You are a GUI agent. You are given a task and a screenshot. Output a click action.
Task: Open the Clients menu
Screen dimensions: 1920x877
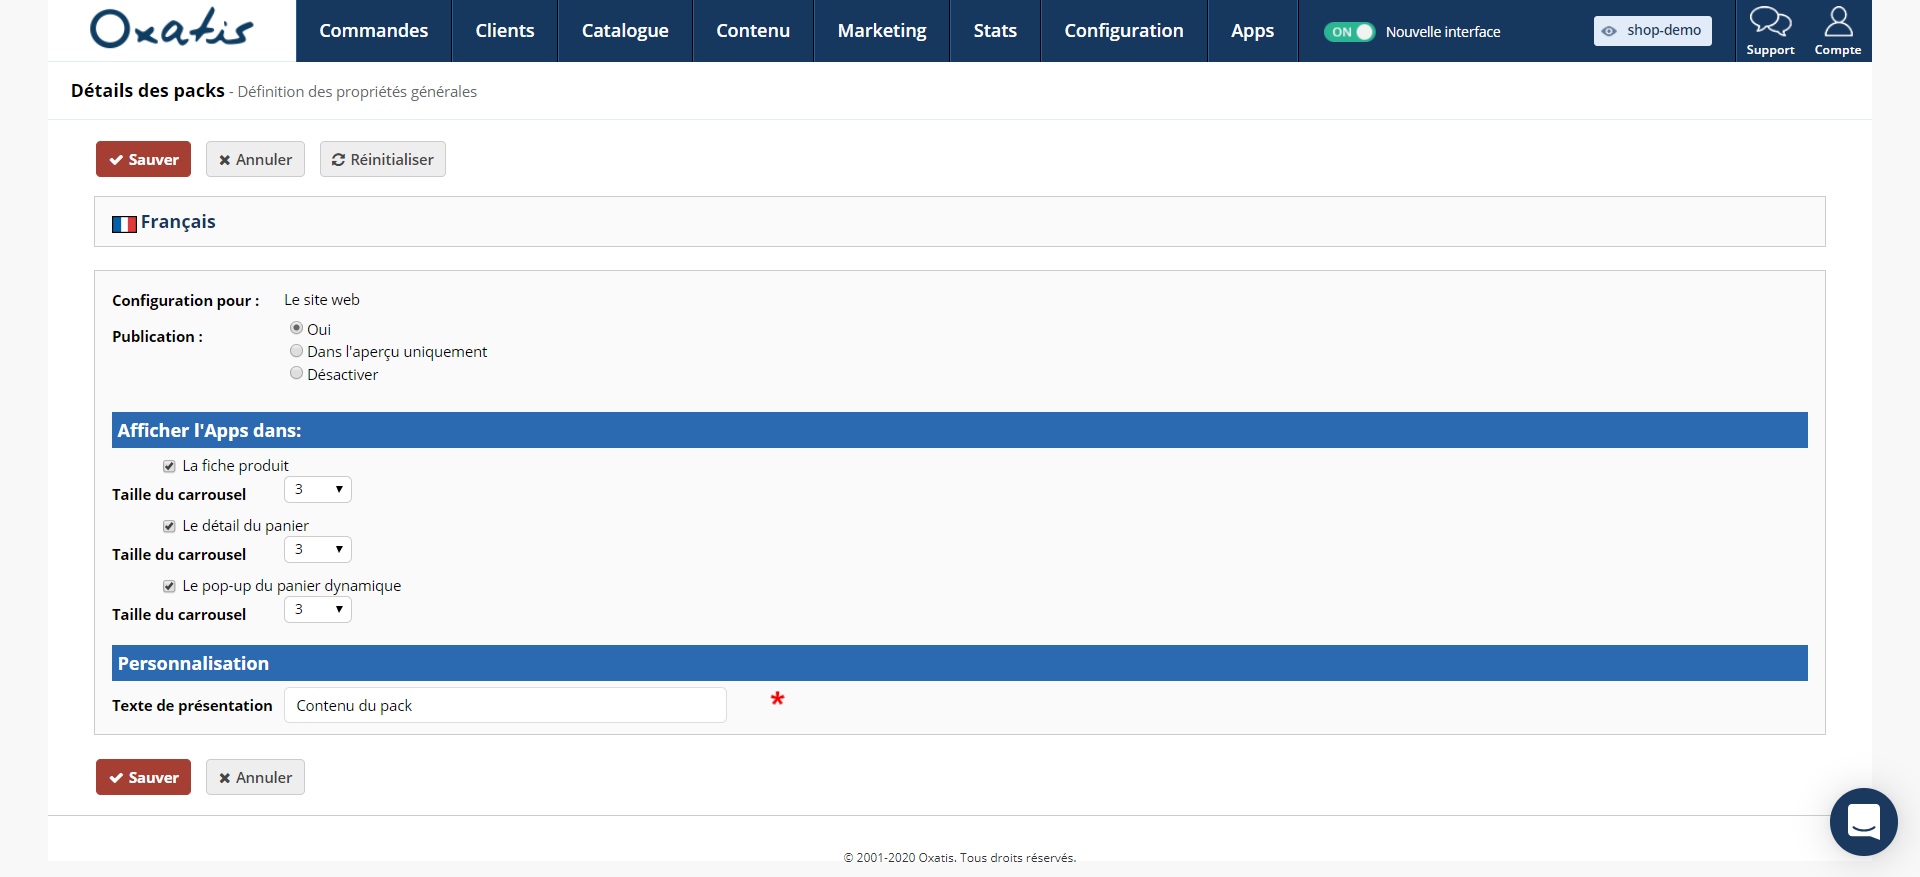[x=505, y=31]
